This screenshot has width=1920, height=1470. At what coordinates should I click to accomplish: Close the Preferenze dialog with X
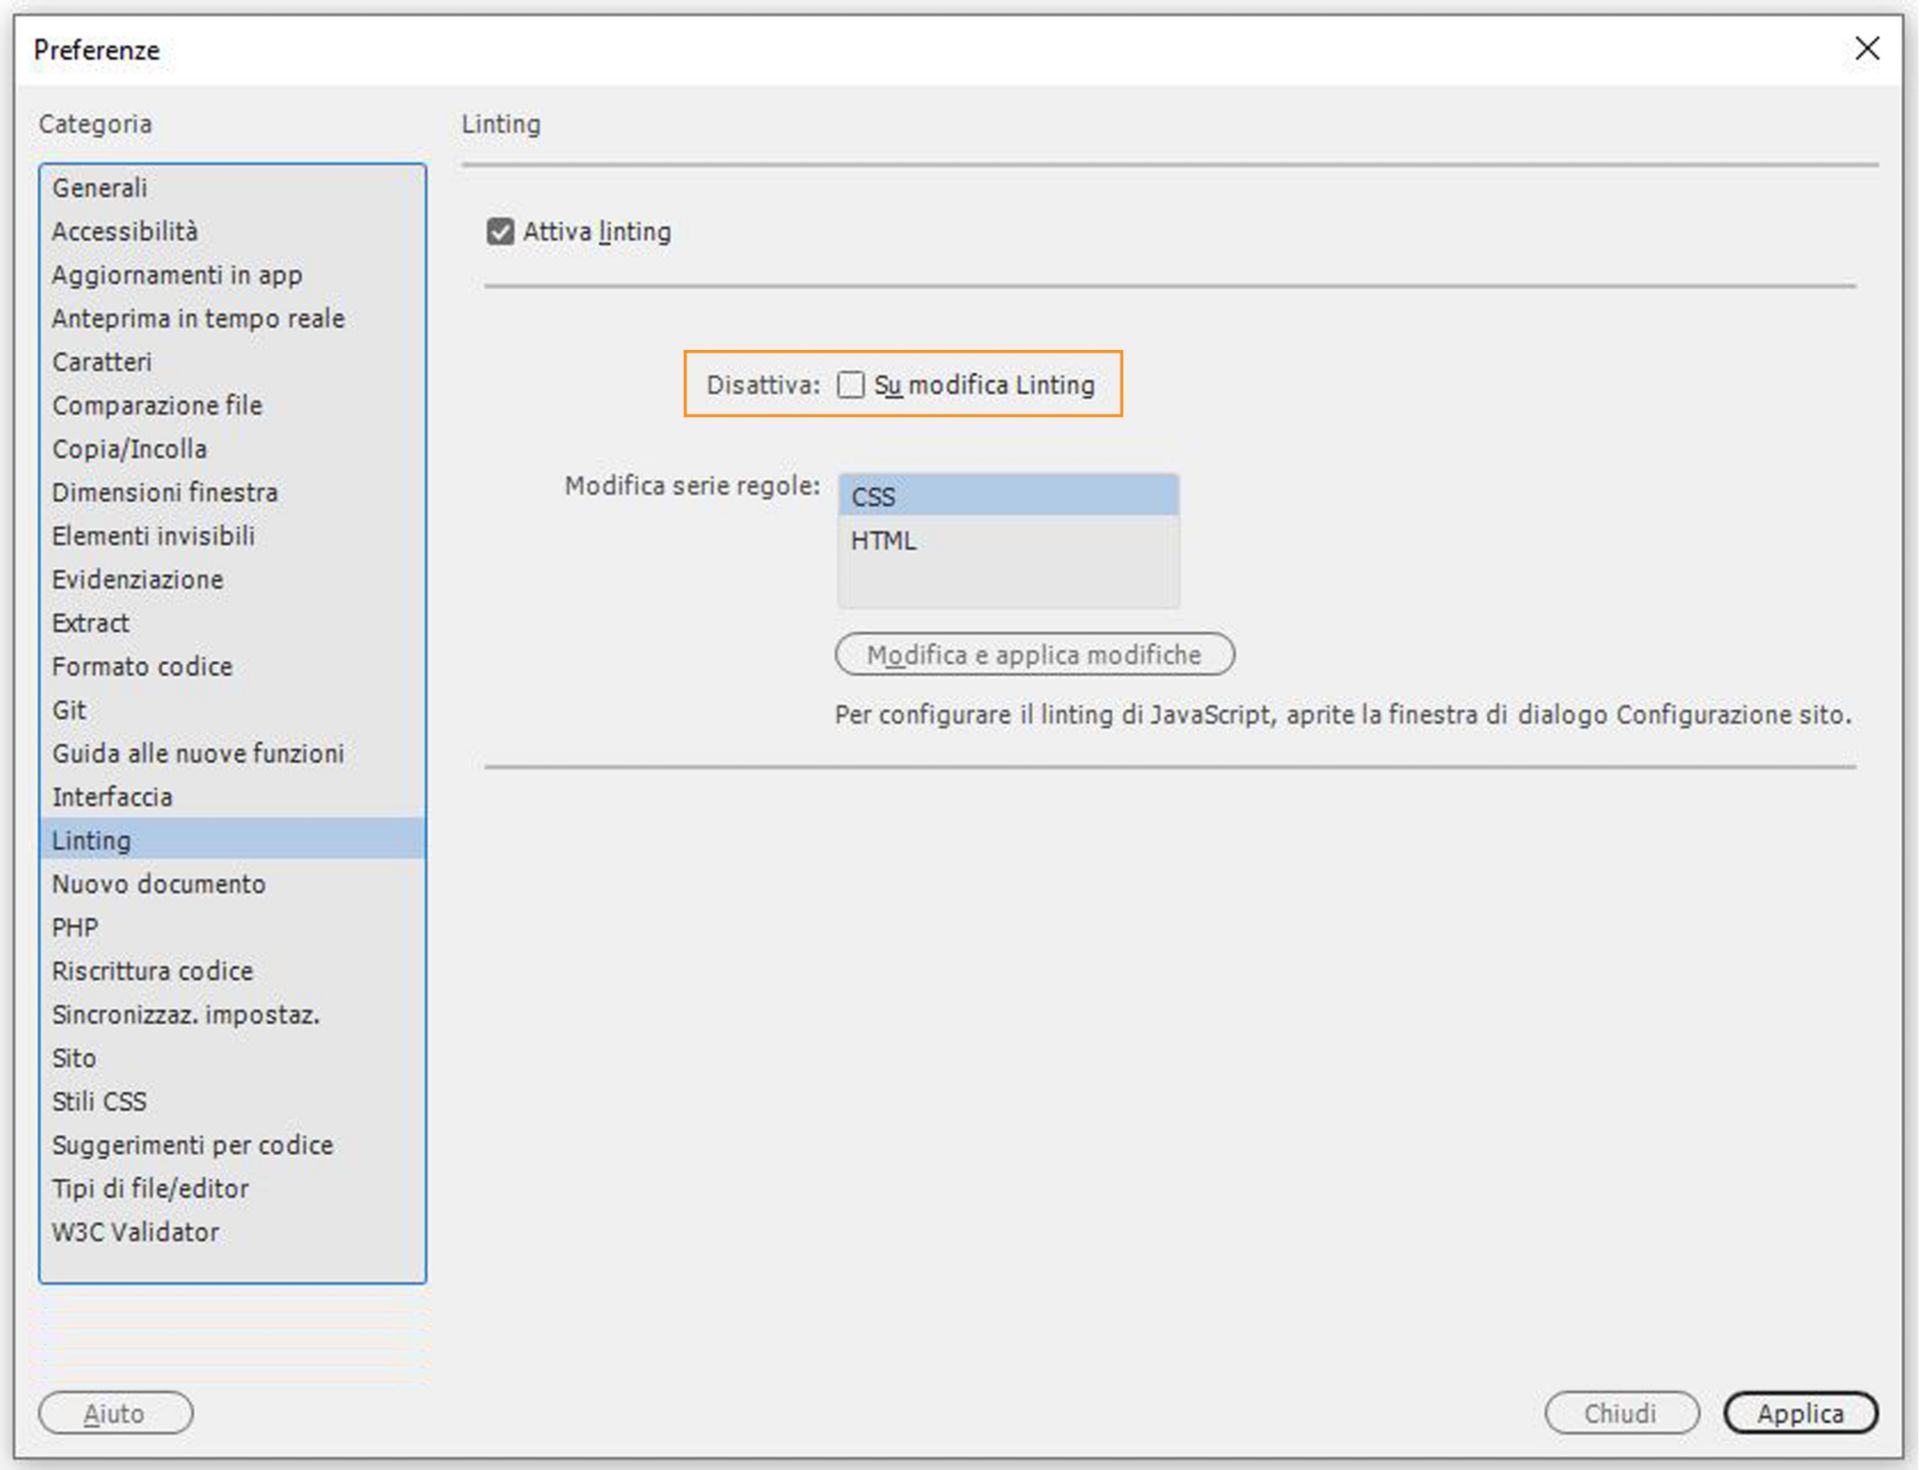(x=1865, y=49)
